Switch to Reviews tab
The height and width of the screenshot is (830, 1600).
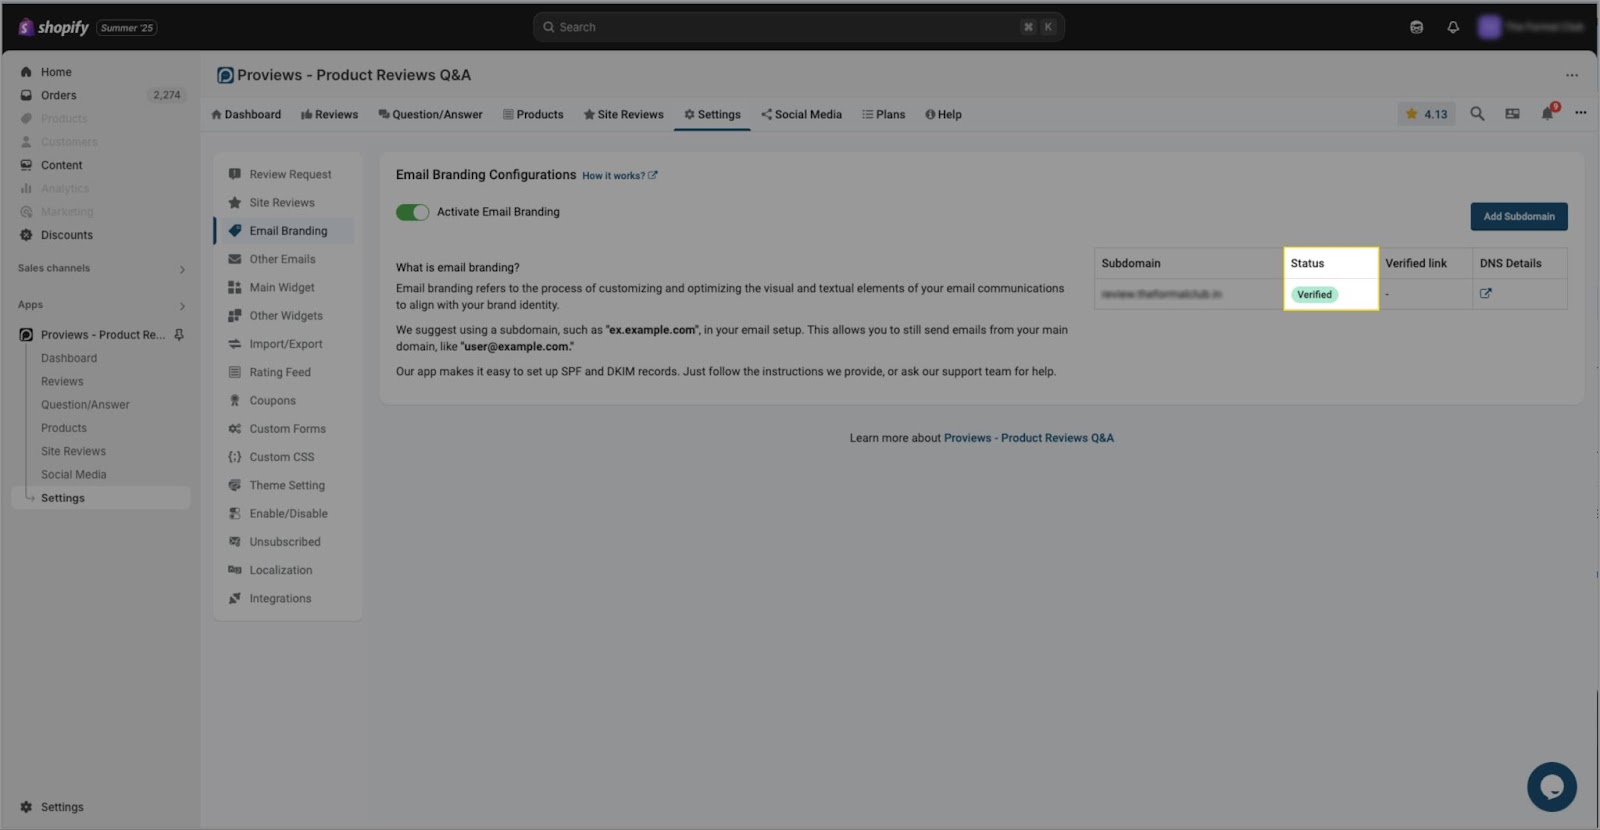[x=329, y=115]
